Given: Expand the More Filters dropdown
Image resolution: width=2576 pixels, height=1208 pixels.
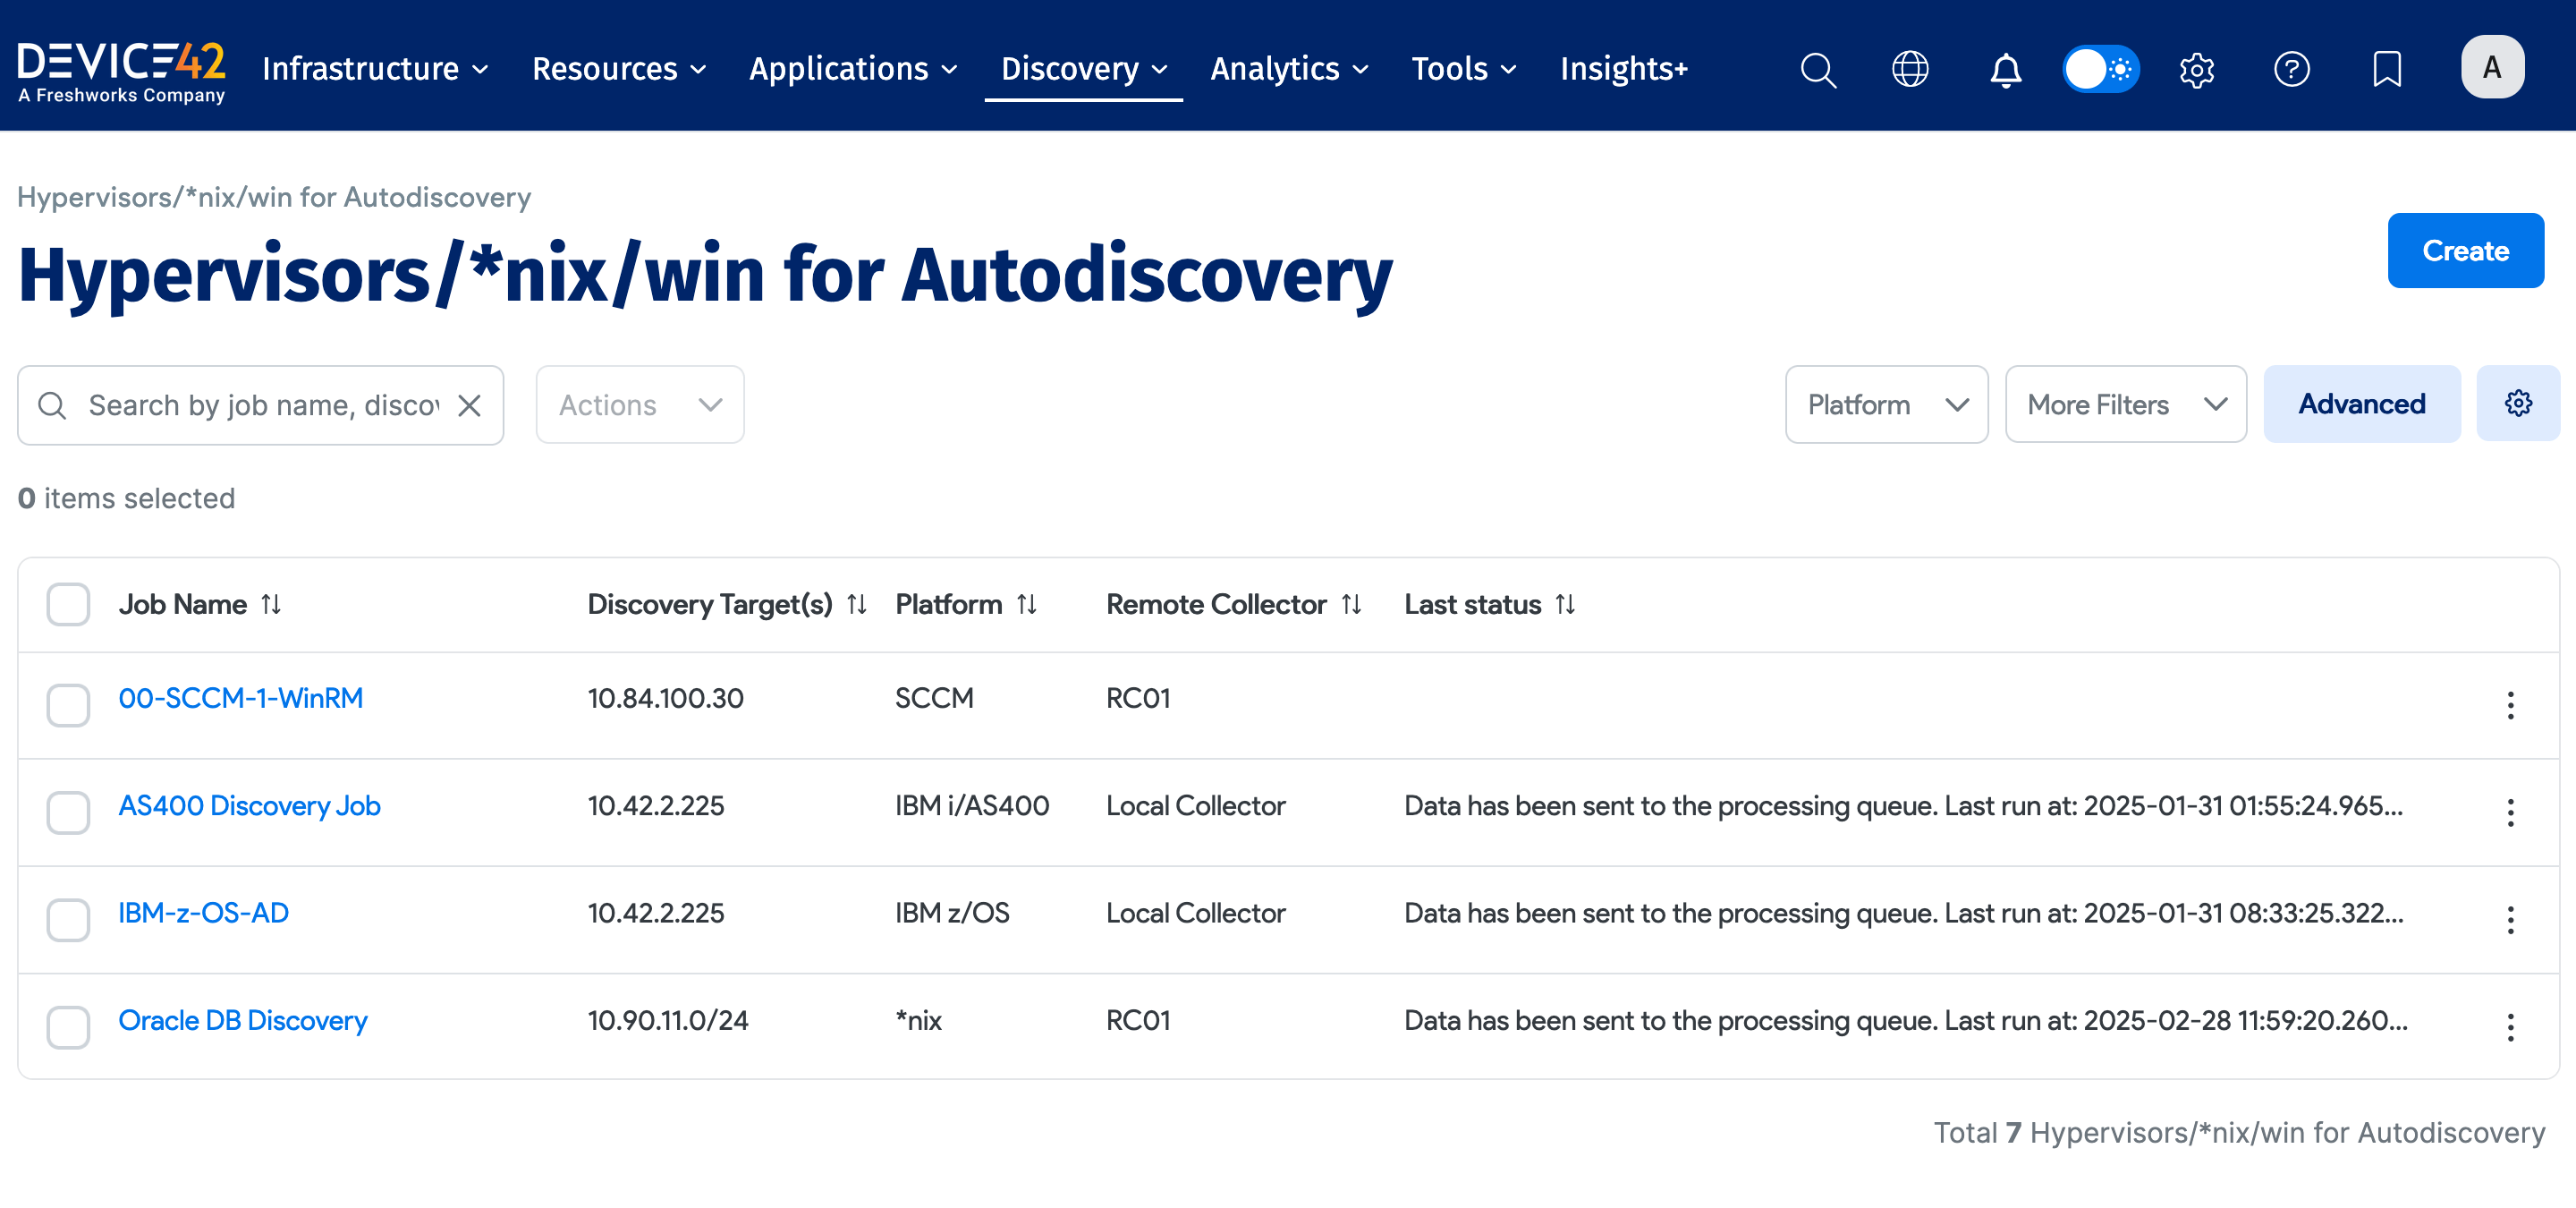Looking at the screenshot, I should (x=2125, y=404).
